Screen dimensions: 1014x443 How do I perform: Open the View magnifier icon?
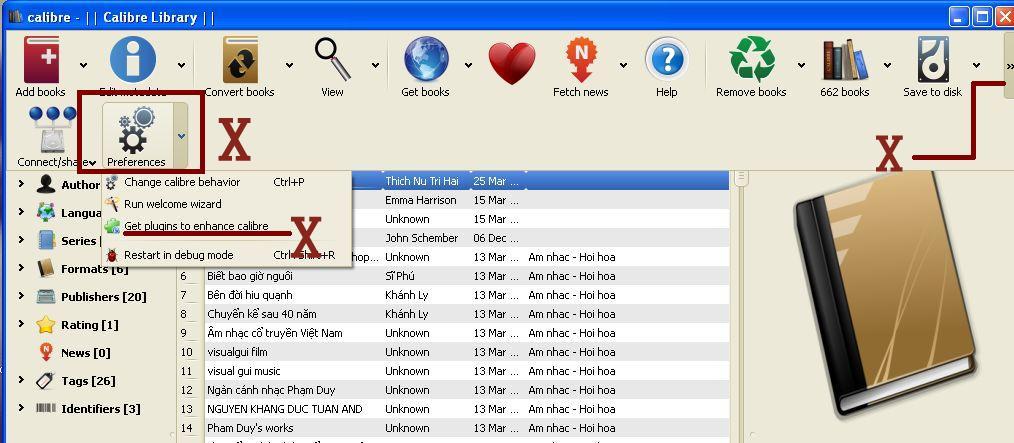tap(333, 59)
